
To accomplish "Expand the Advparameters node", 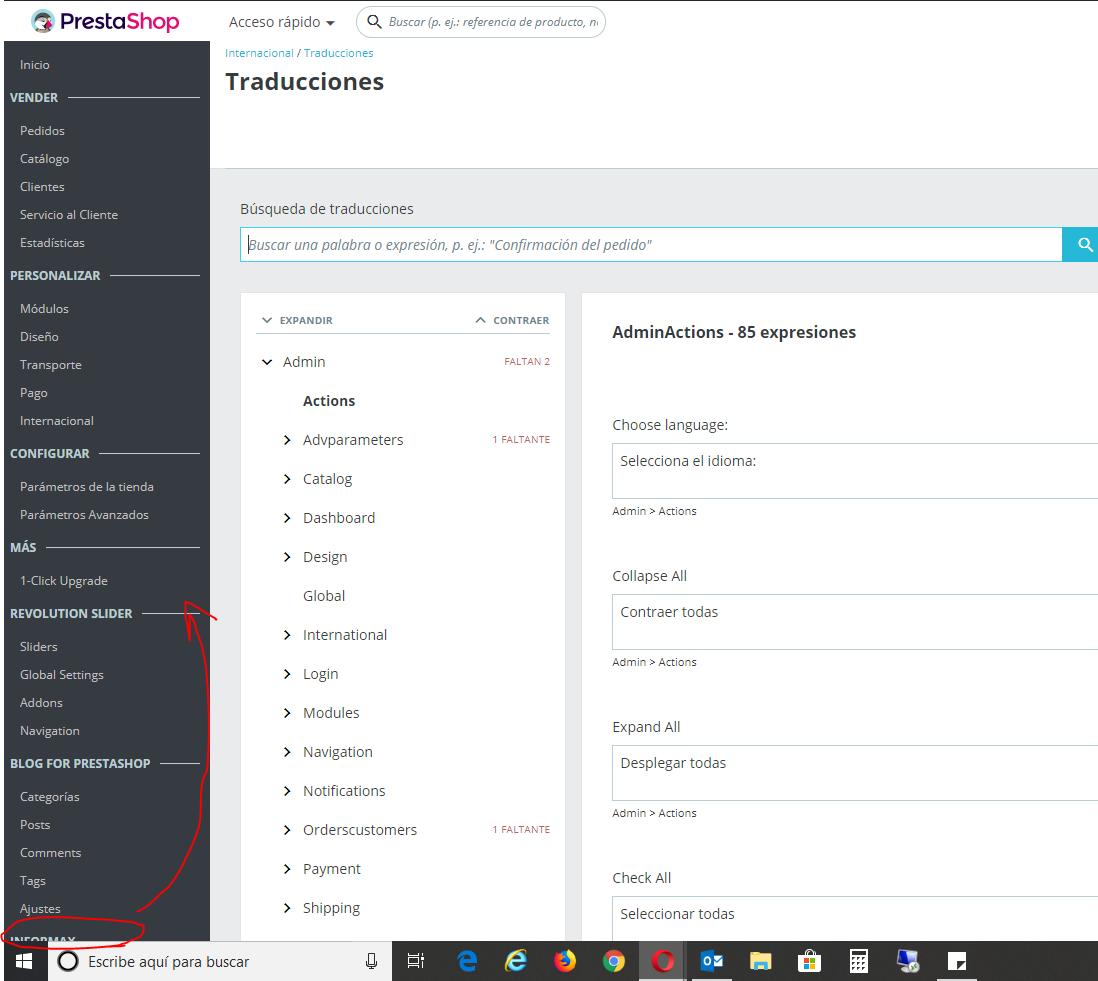I will pyautogui.click(x=287, y=440).
